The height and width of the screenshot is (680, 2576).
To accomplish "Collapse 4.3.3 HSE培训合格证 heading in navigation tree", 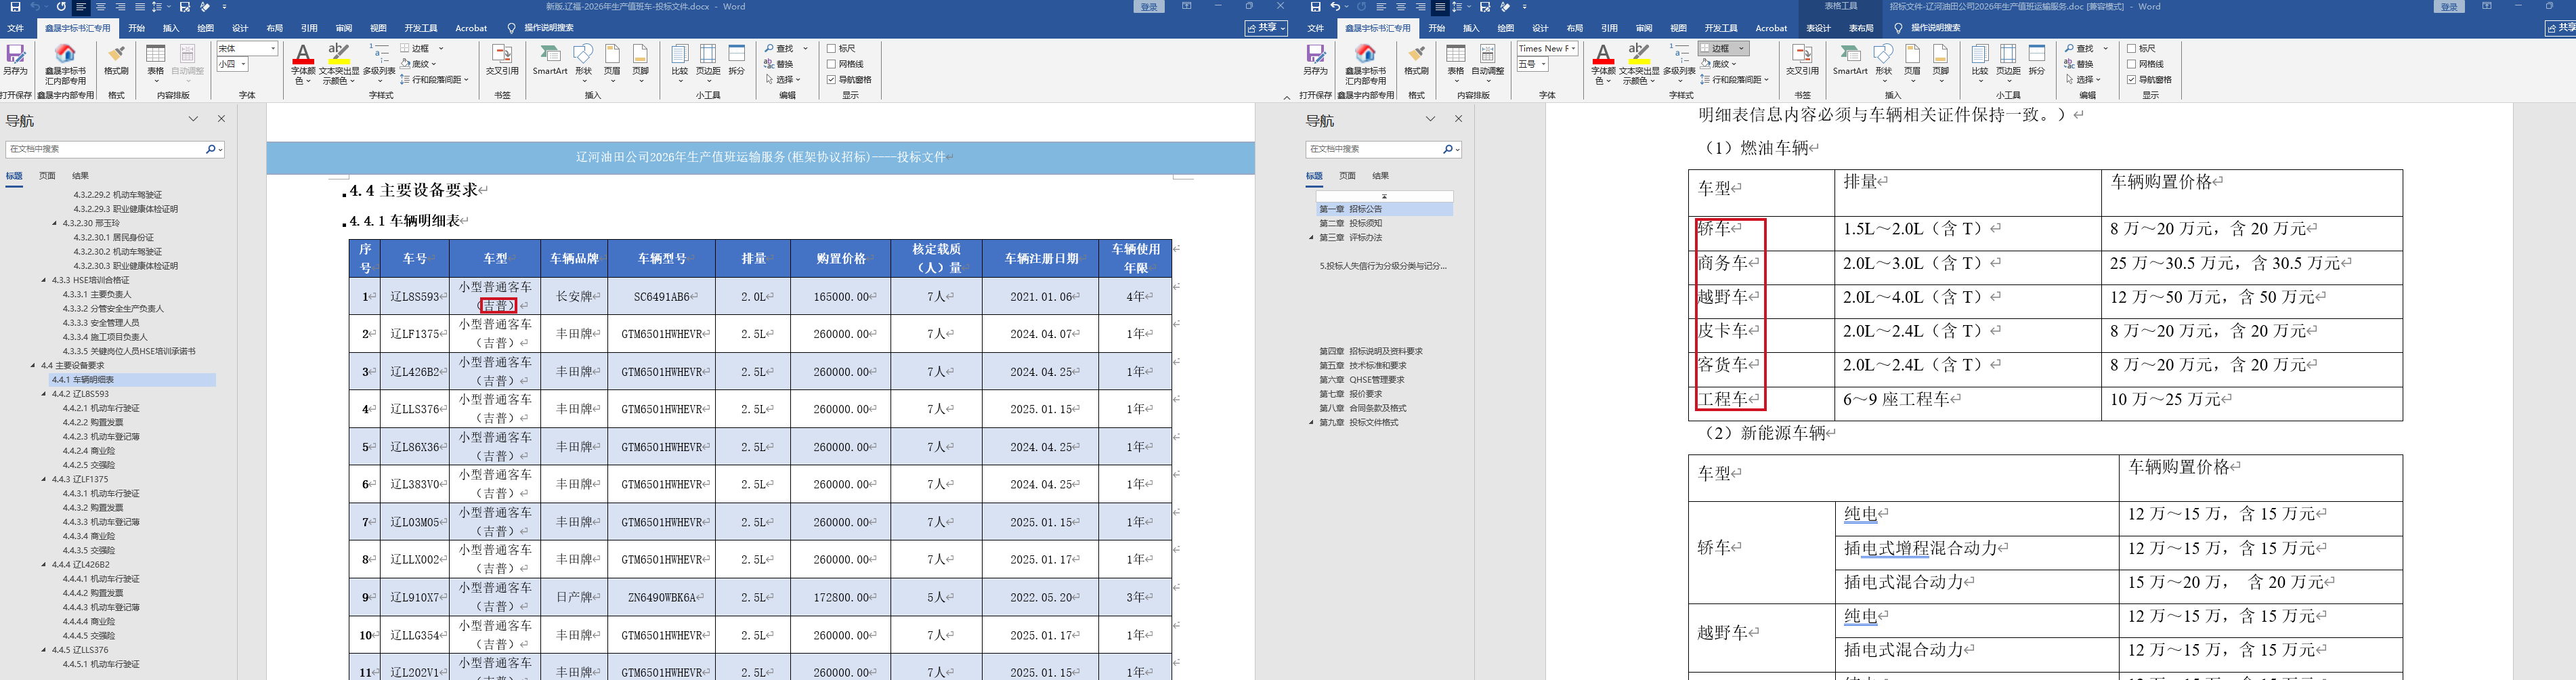I will pyautogui.click(x=44, y=280).
